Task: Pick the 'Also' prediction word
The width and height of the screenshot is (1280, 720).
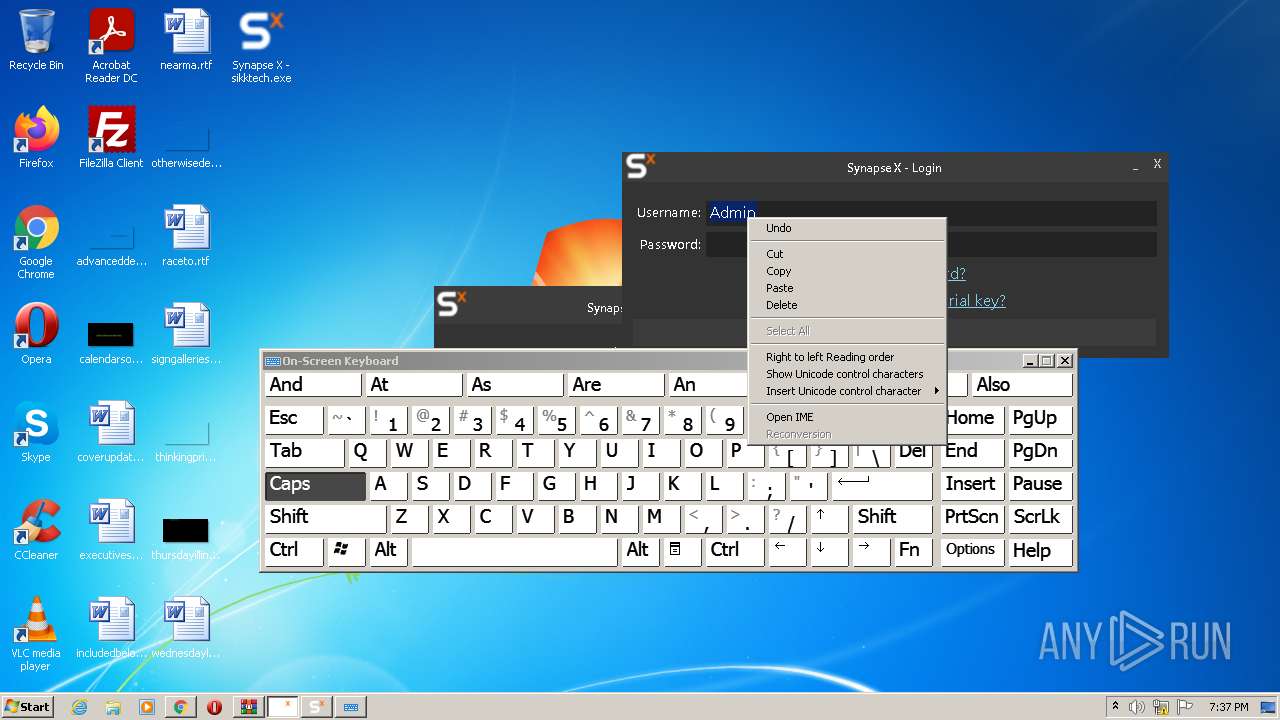Action: tap(1022, 386)
